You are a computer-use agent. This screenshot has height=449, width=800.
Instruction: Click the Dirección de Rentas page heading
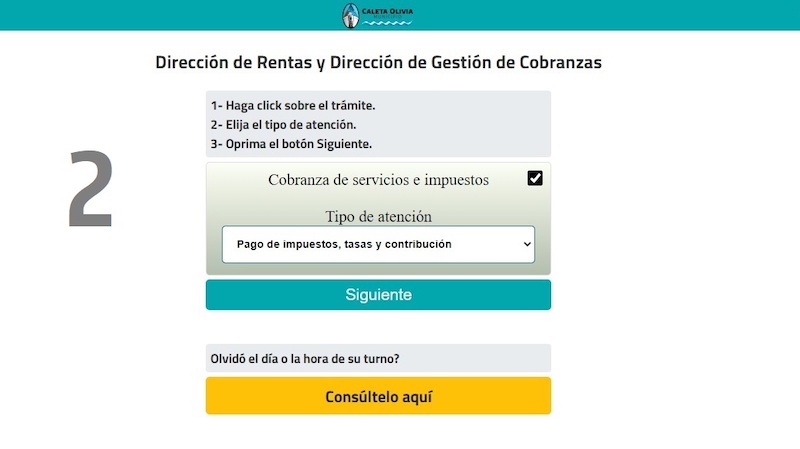click(x=378, y=62)
